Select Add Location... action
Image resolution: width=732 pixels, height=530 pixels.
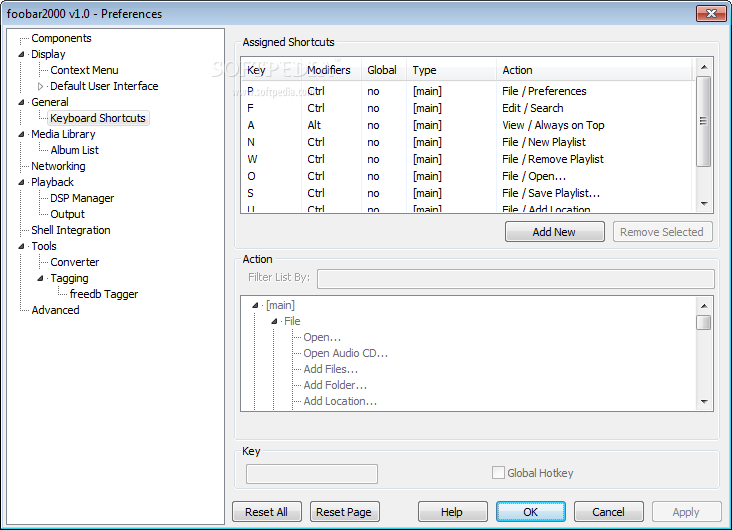point(340,401)
